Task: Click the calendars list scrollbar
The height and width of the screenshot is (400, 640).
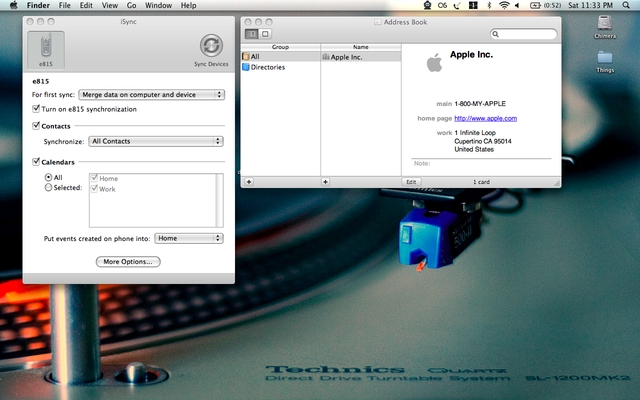Action: pyautogui.click(x=220, y=200)
